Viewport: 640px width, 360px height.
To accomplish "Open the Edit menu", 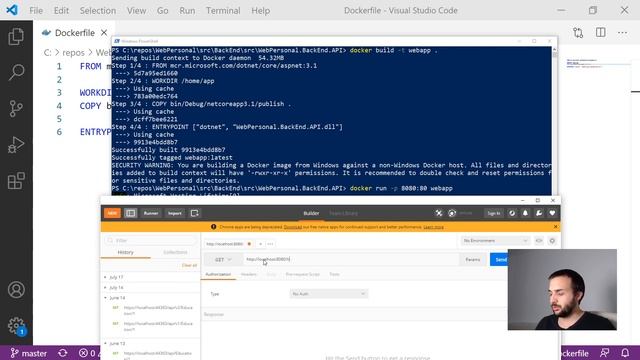I will [61, 11].
